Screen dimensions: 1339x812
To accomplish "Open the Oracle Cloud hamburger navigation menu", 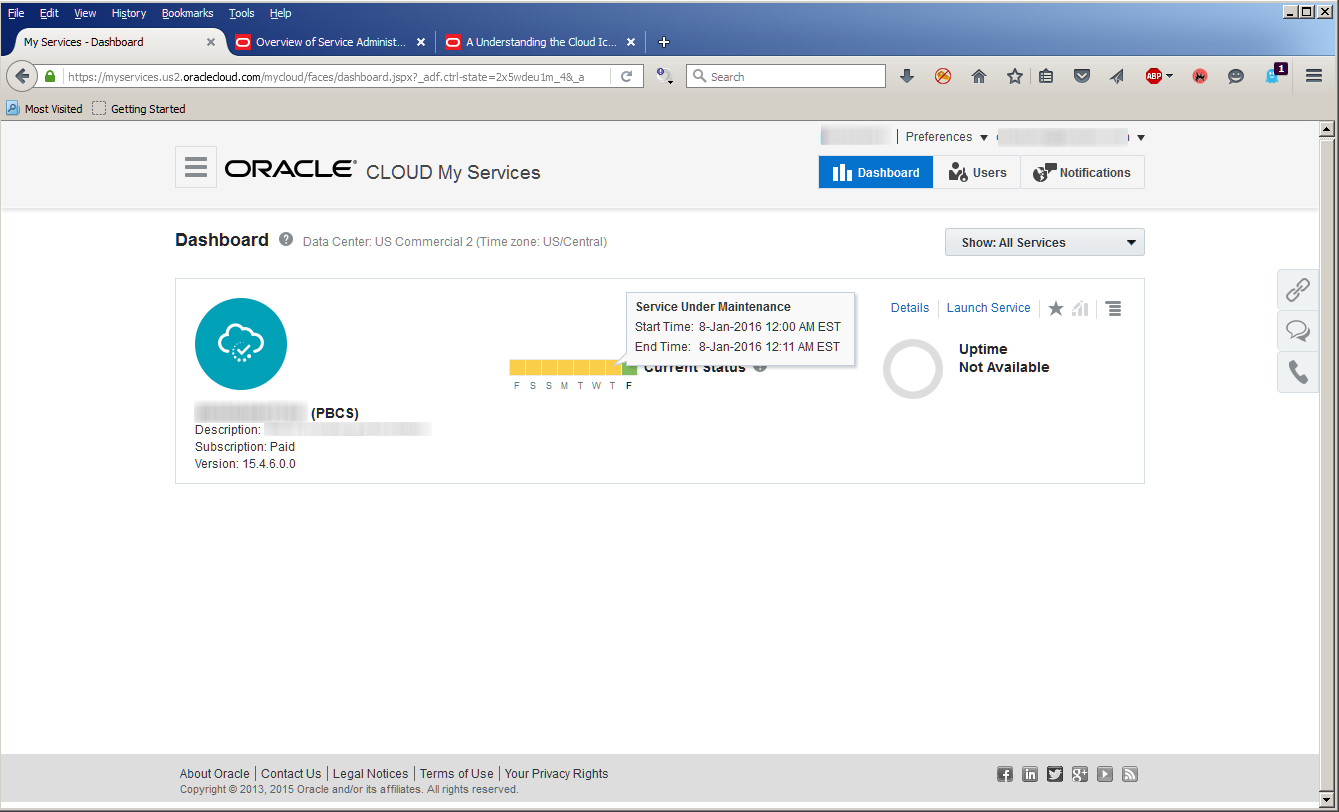I will 196,167.
